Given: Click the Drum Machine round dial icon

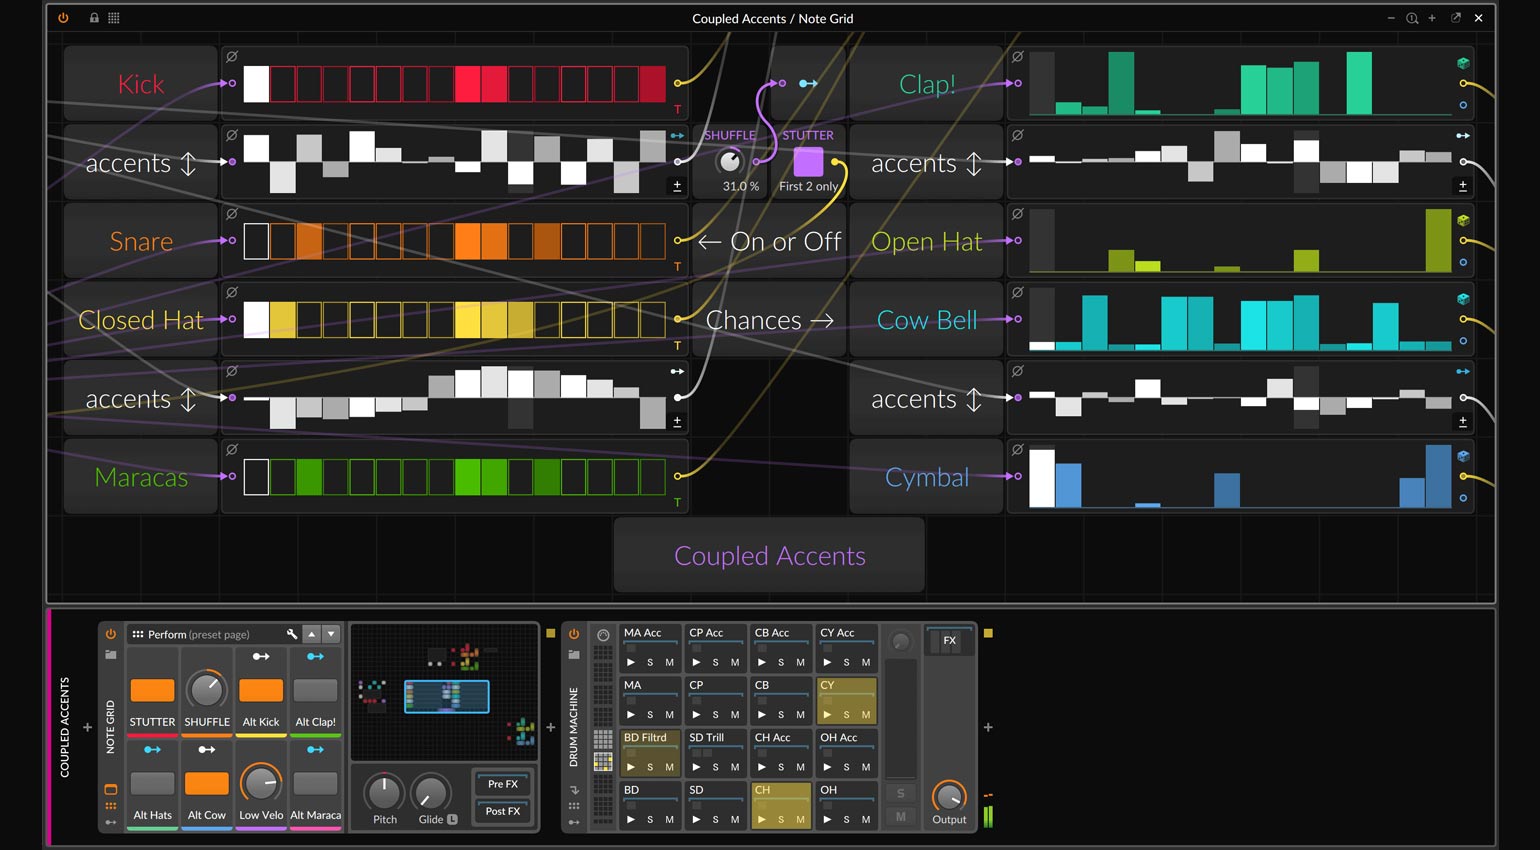Looking at the screenshot, I should [603, 635].
